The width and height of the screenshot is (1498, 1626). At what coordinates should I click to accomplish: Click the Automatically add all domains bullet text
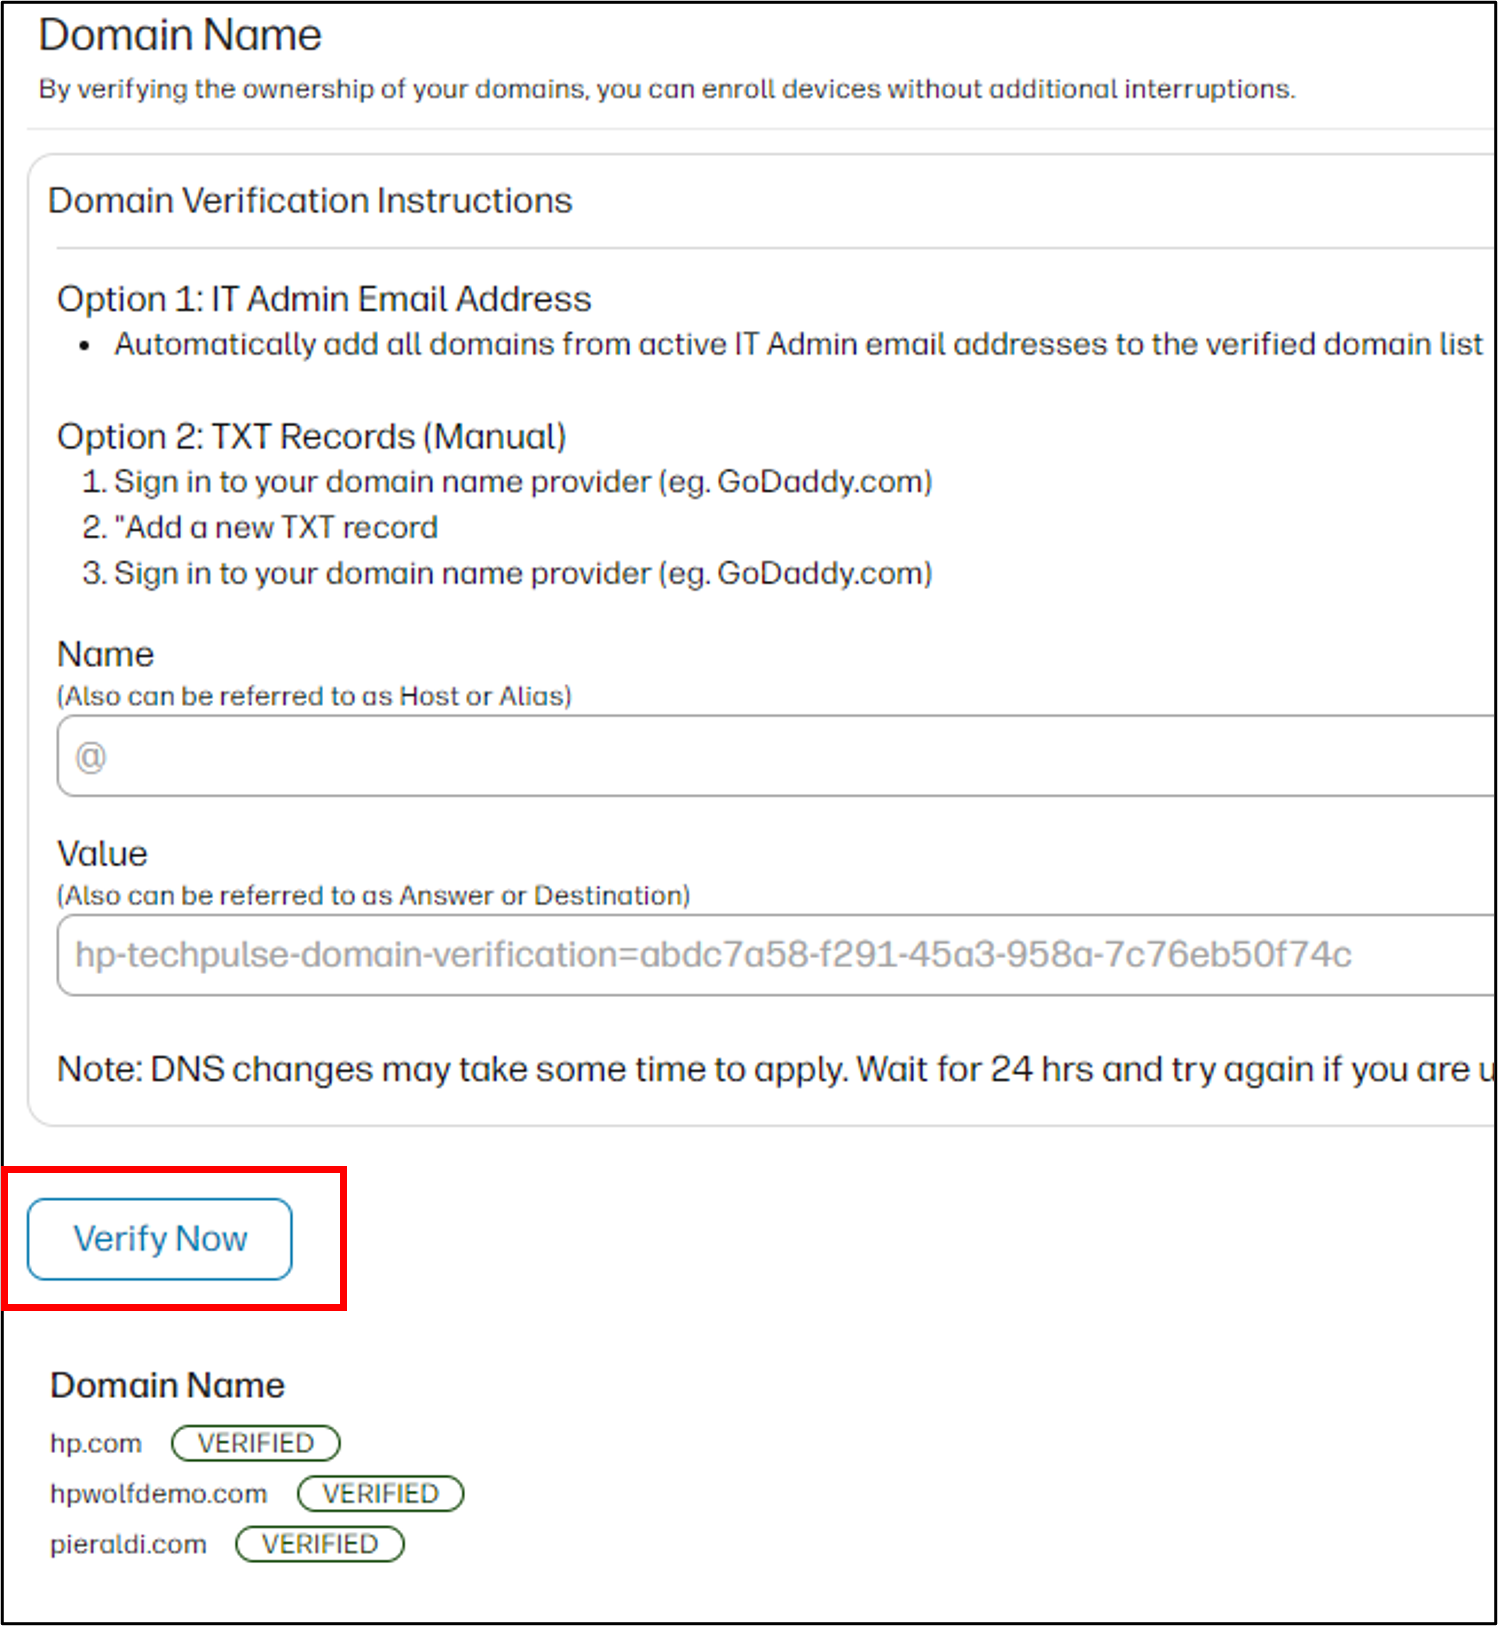click(798, 344)
